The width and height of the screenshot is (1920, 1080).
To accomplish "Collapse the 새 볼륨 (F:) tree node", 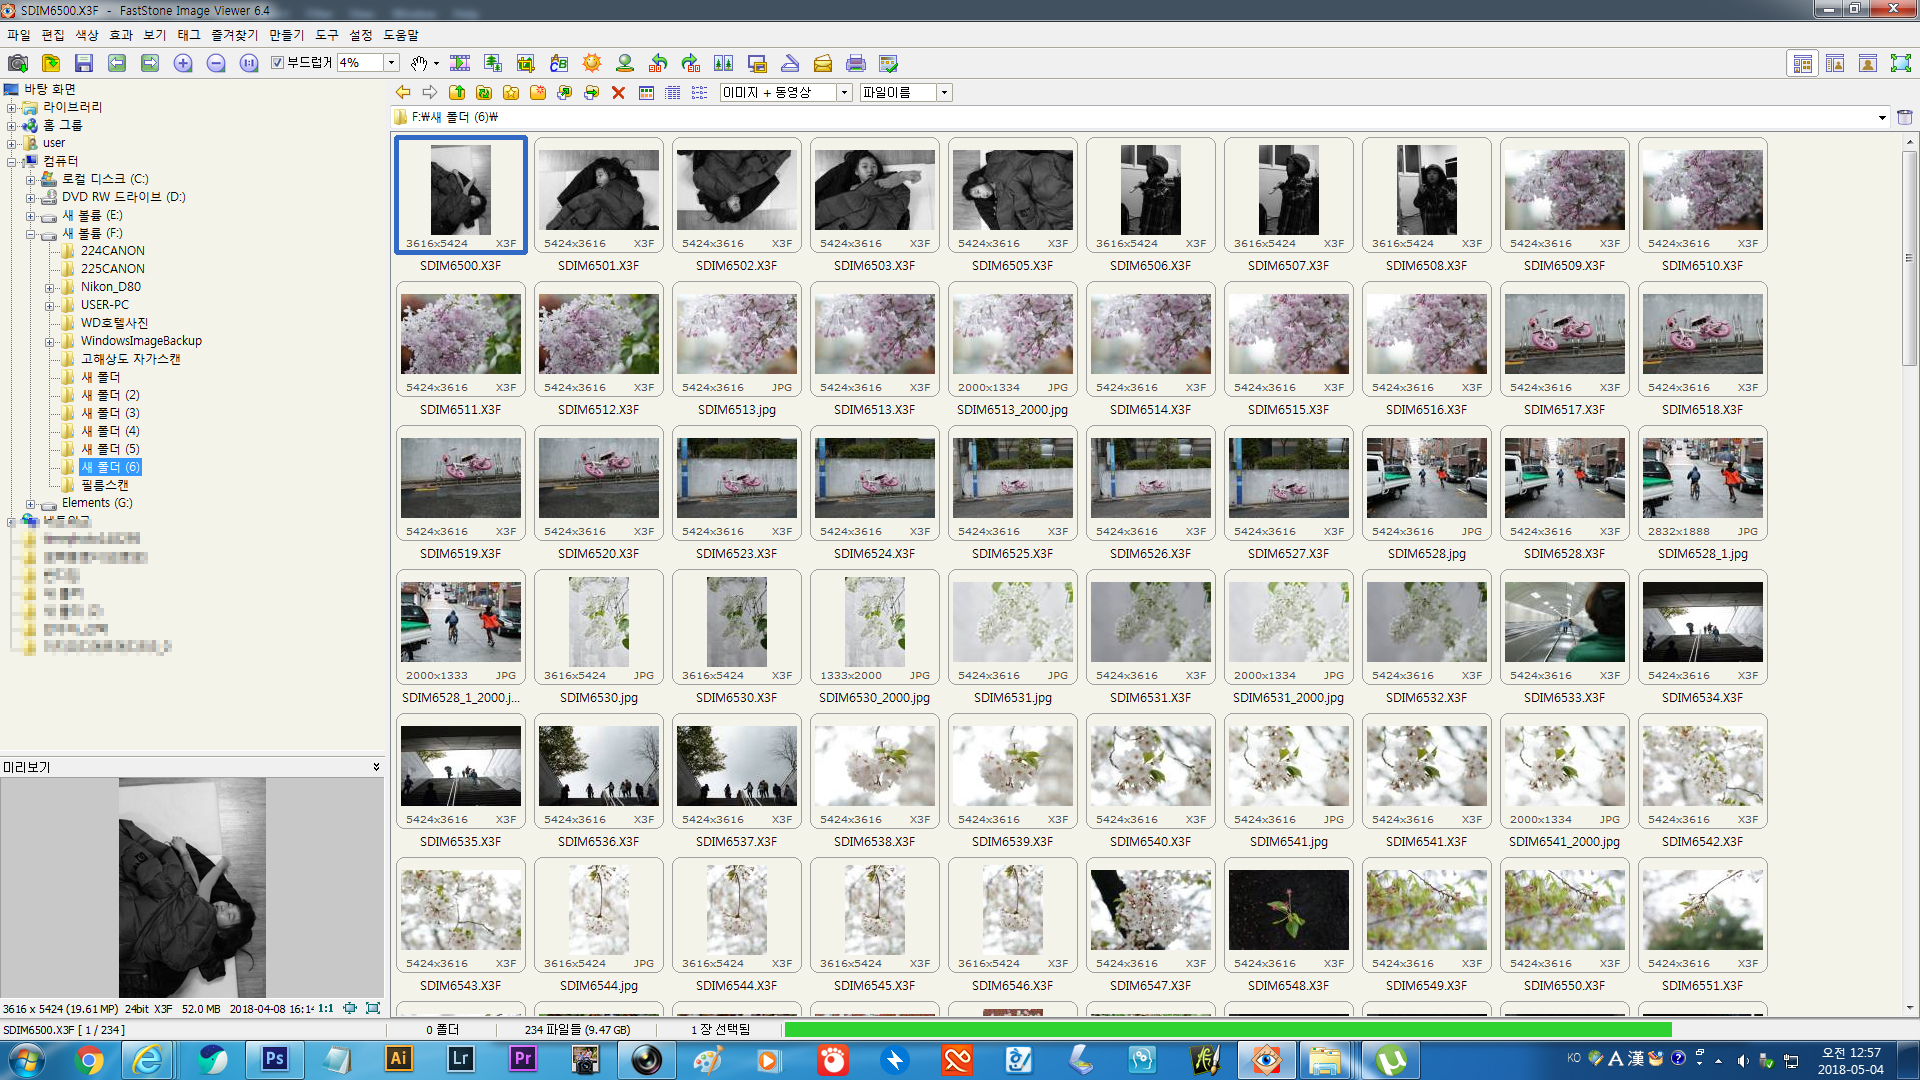I will tap(30, 234).
